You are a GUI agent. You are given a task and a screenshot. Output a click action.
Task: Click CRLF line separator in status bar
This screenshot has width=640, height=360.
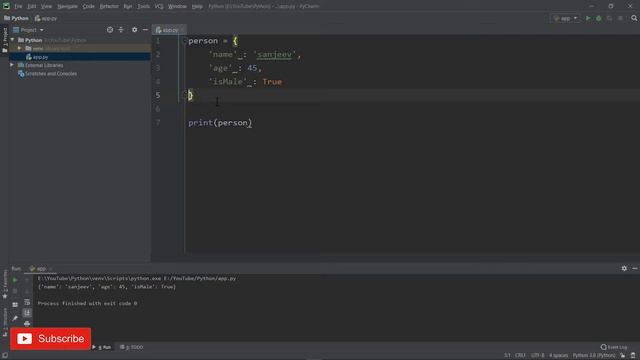click(x=520, y=355)
